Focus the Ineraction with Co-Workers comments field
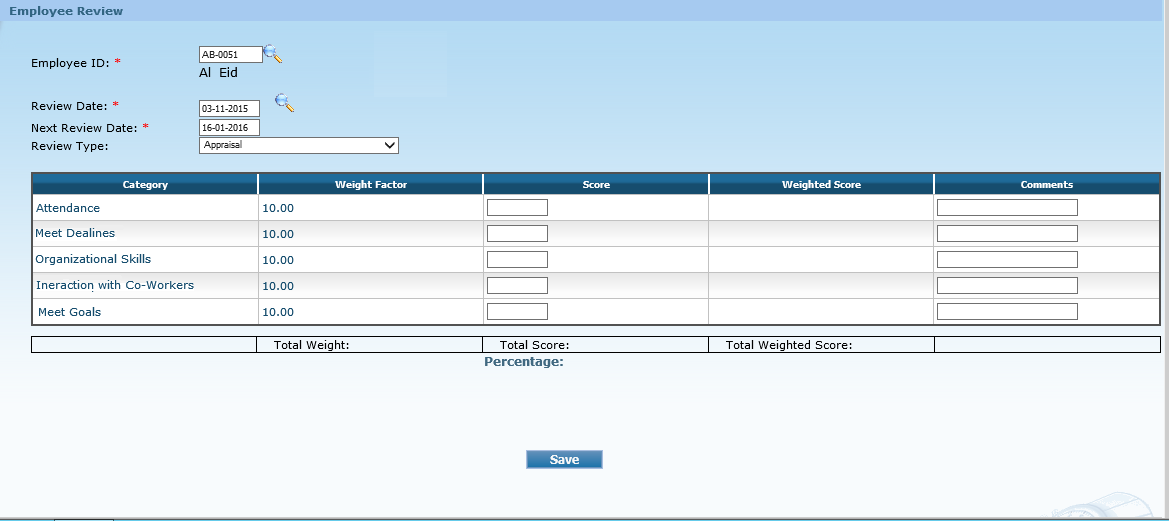1169x521 pixels. pyautogui.click(x=1006, y=286)
